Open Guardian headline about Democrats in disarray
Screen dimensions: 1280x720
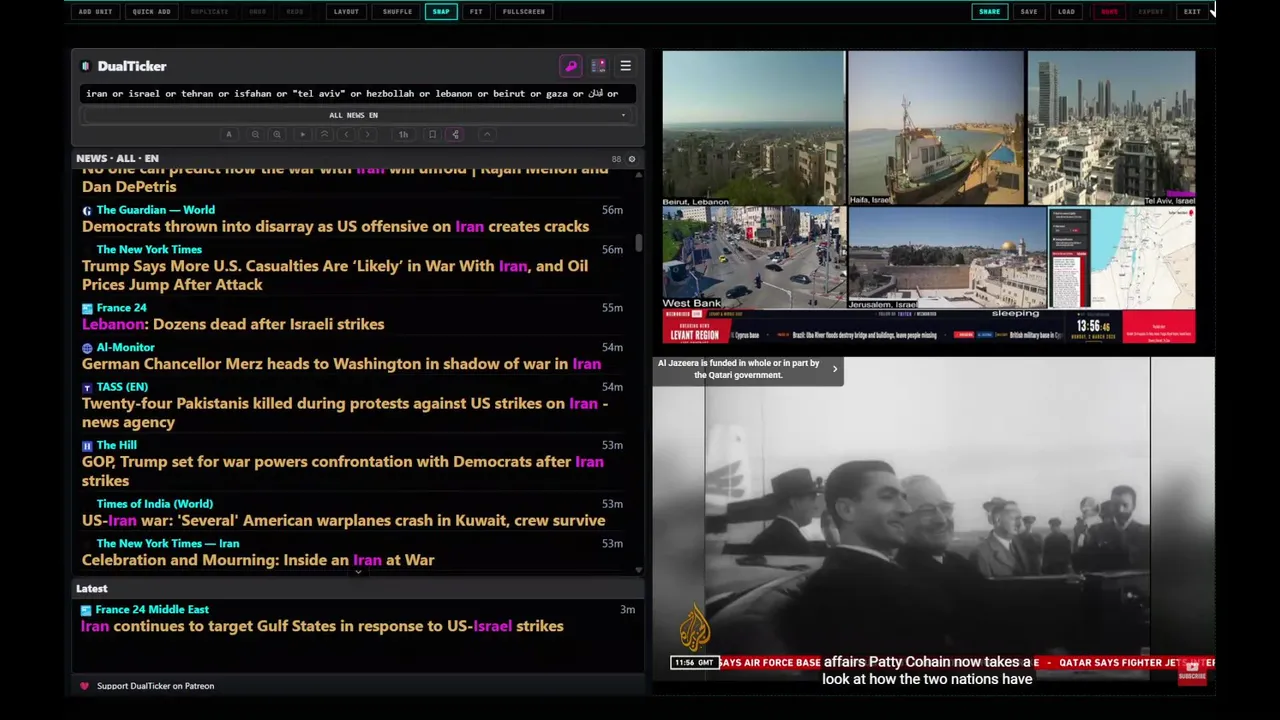click(x=335, y=227)
